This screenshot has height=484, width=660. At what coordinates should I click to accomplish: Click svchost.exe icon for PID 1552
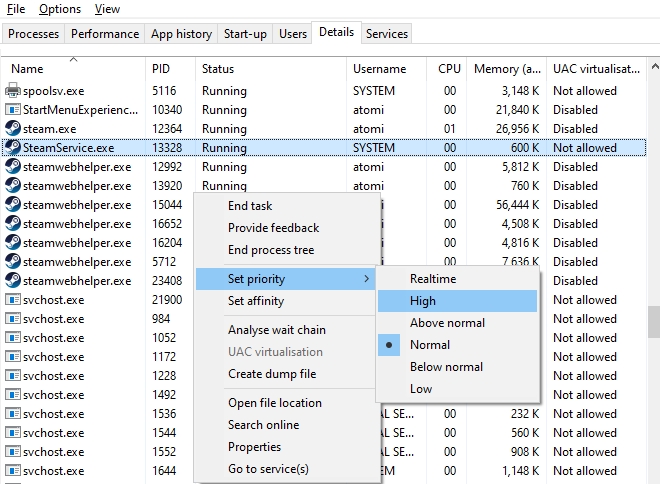[13, 452]
